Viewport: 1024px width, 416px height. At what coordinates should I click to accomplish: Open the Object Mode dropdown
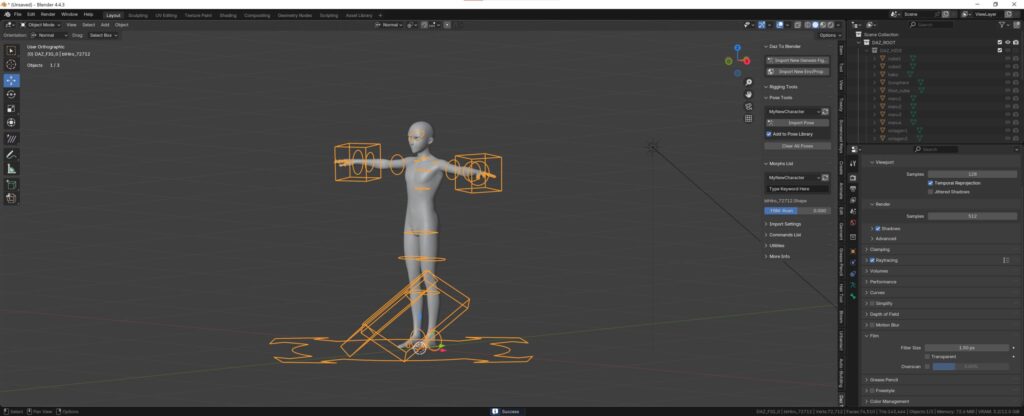pos(40,25)
